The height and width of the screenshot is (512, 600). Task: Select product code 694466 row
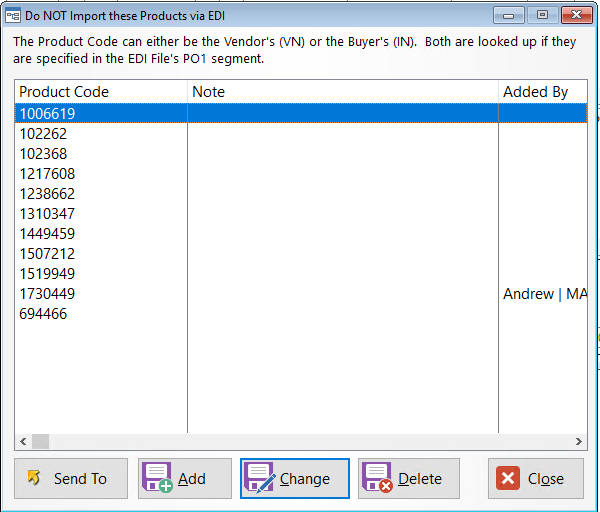point(301,314)
